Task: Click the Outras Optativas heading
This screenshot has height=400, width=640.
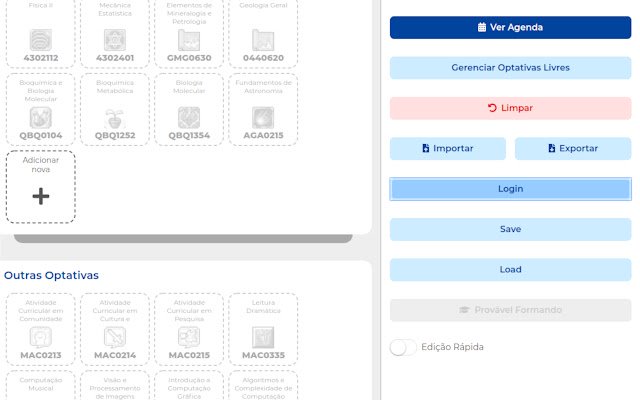Action: click(51, 276)
